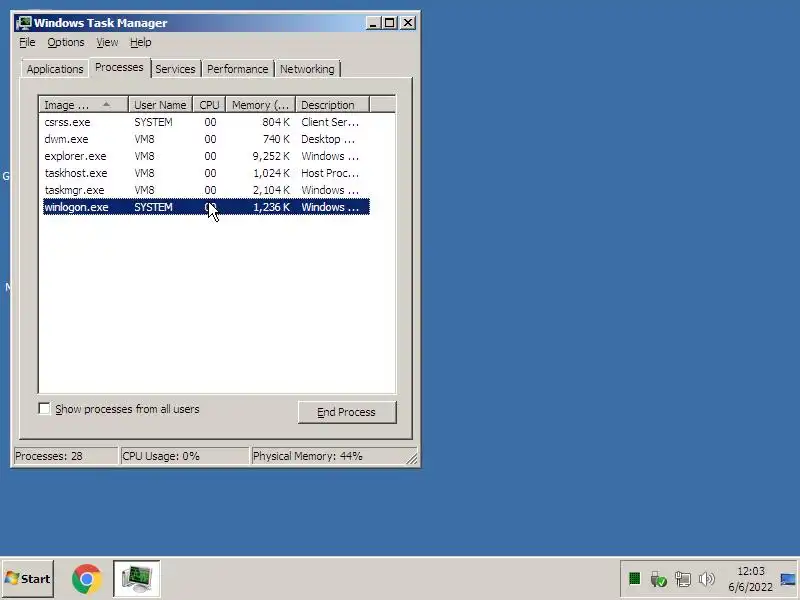The height and width of the screenshot is (600, 800).
Task: Select the dwm.exe process row
Action: (206, 139)
